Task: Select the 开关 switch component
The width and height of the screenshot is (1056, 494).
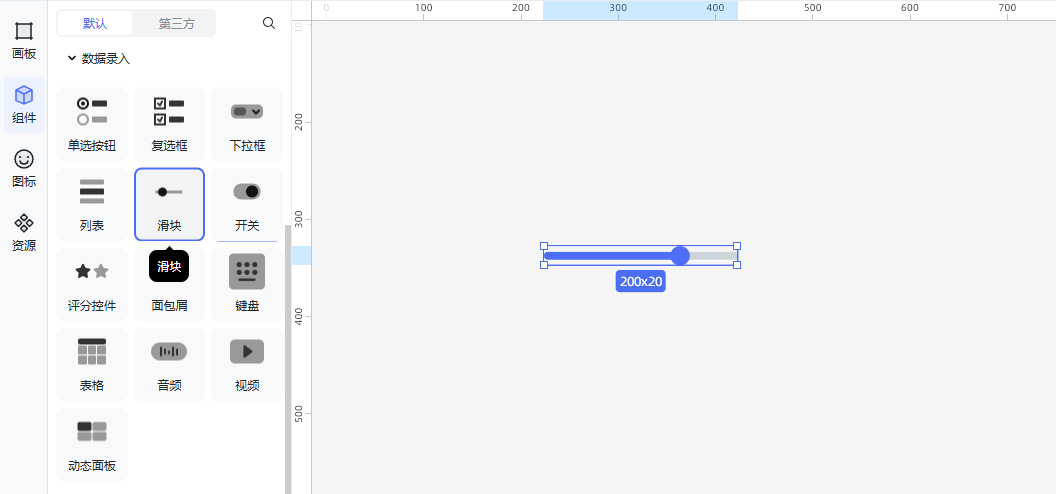Action: click(x=247, y=204)
